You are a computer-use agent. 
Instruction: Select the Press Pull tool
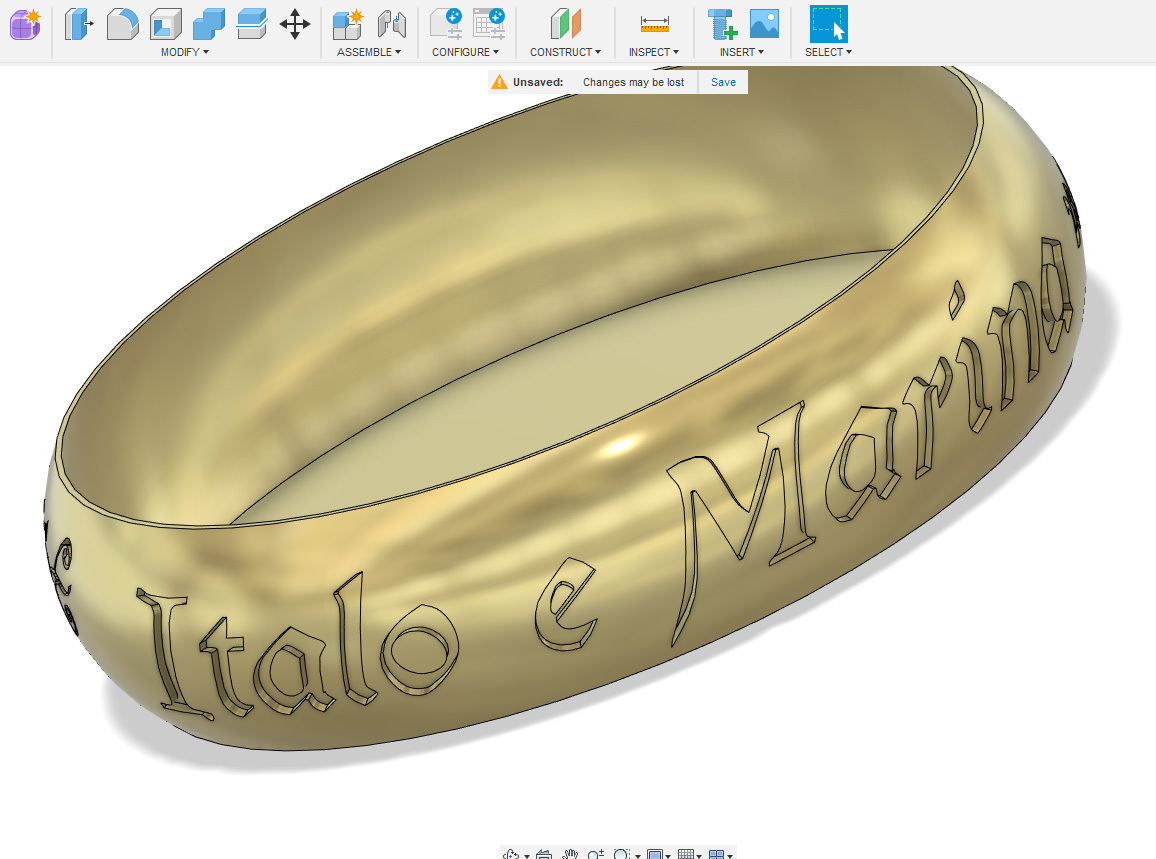[78, 23]
